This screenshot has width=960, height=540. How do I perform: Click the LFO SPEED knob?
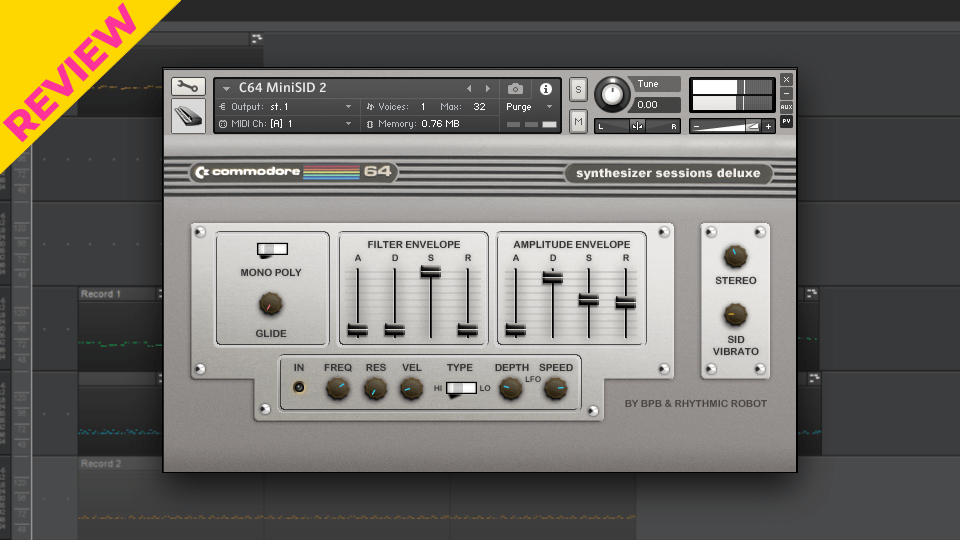tap(556, 388)
